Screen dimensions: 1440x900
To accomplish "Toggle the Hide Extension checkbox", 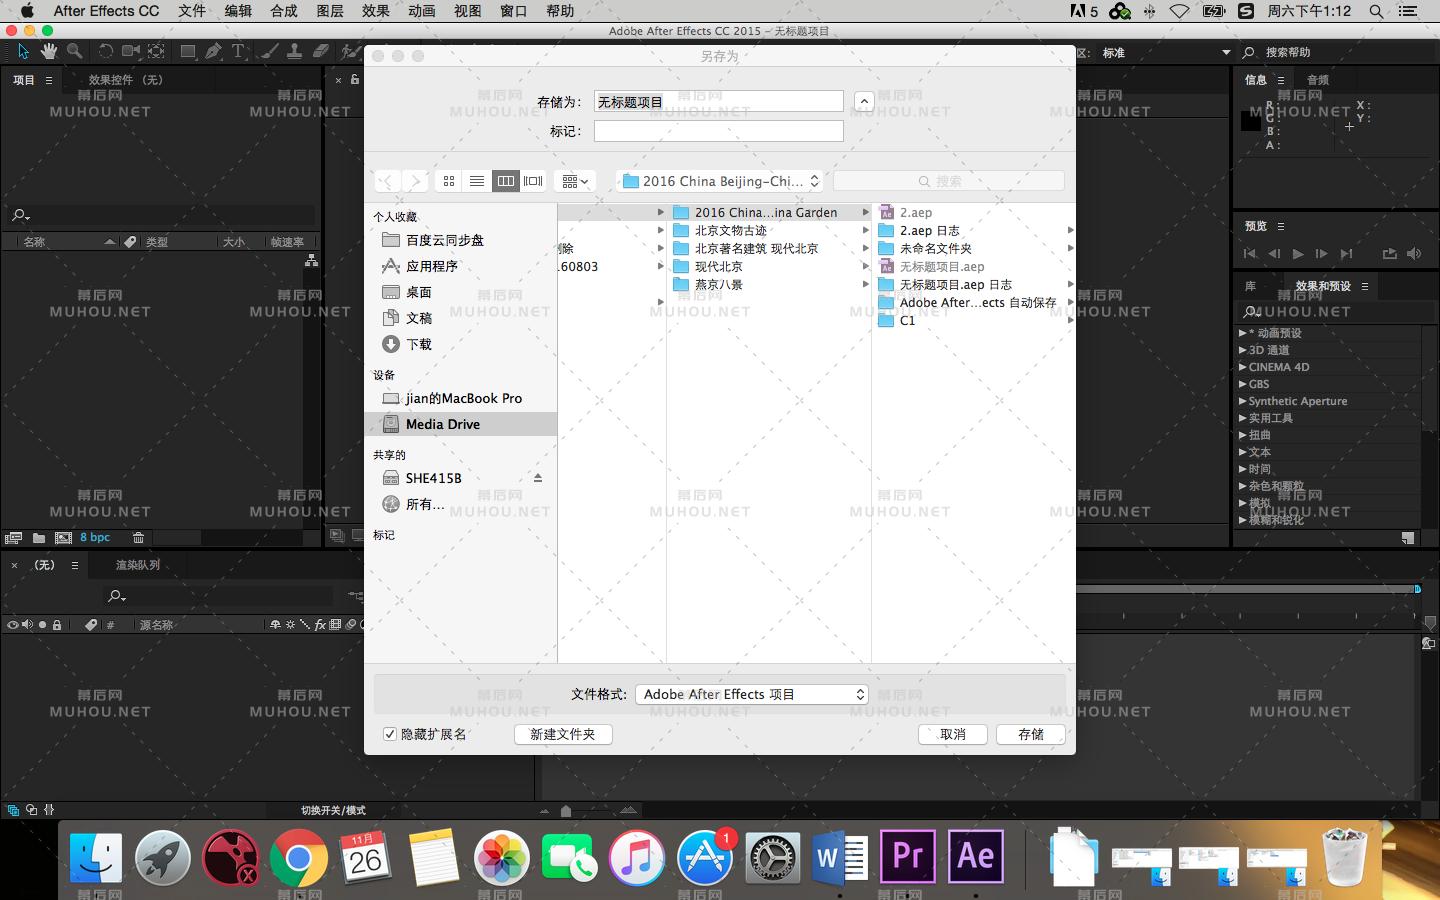I will pos(390,734).
